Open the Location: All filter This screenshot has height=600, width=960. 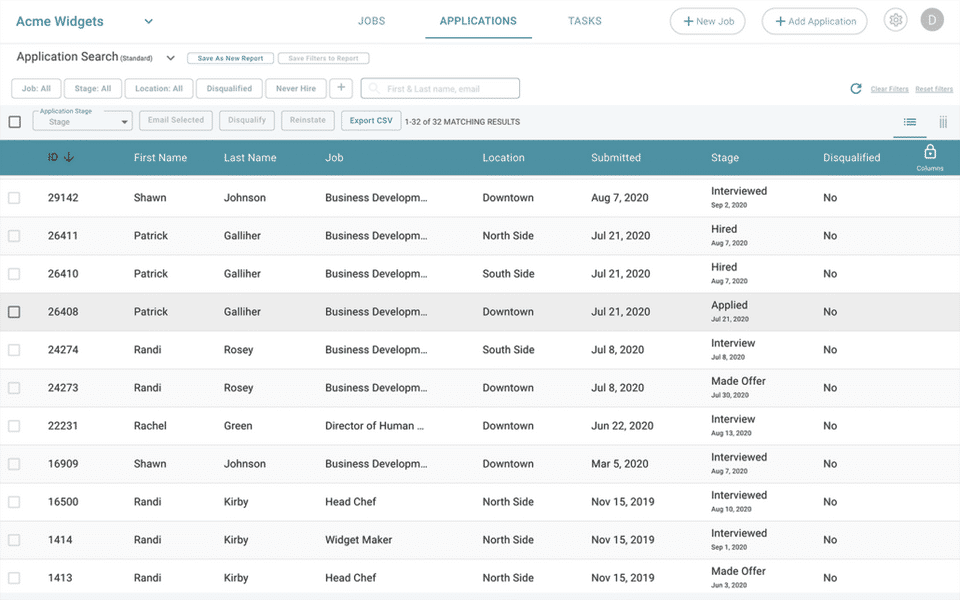pyautogui.click(x=159, y=88)
